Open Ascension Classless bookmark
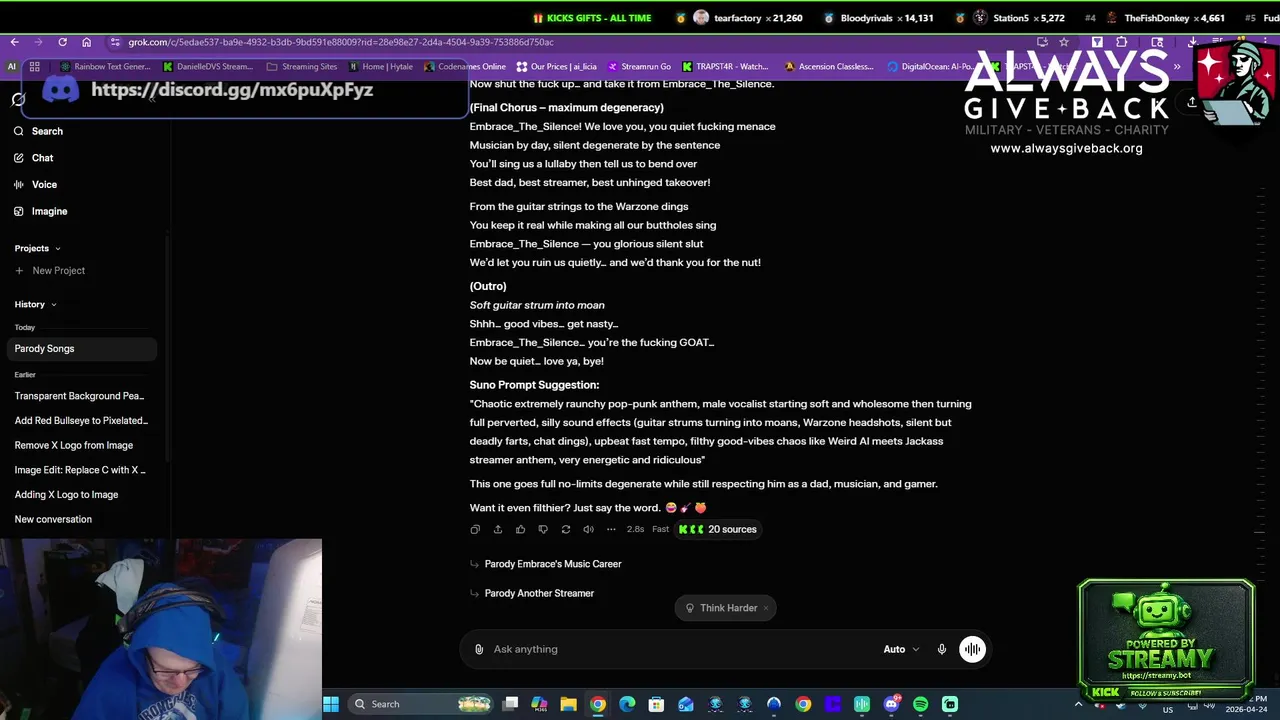The width and height of the screenshot is (1280, 720). point(829,67)
